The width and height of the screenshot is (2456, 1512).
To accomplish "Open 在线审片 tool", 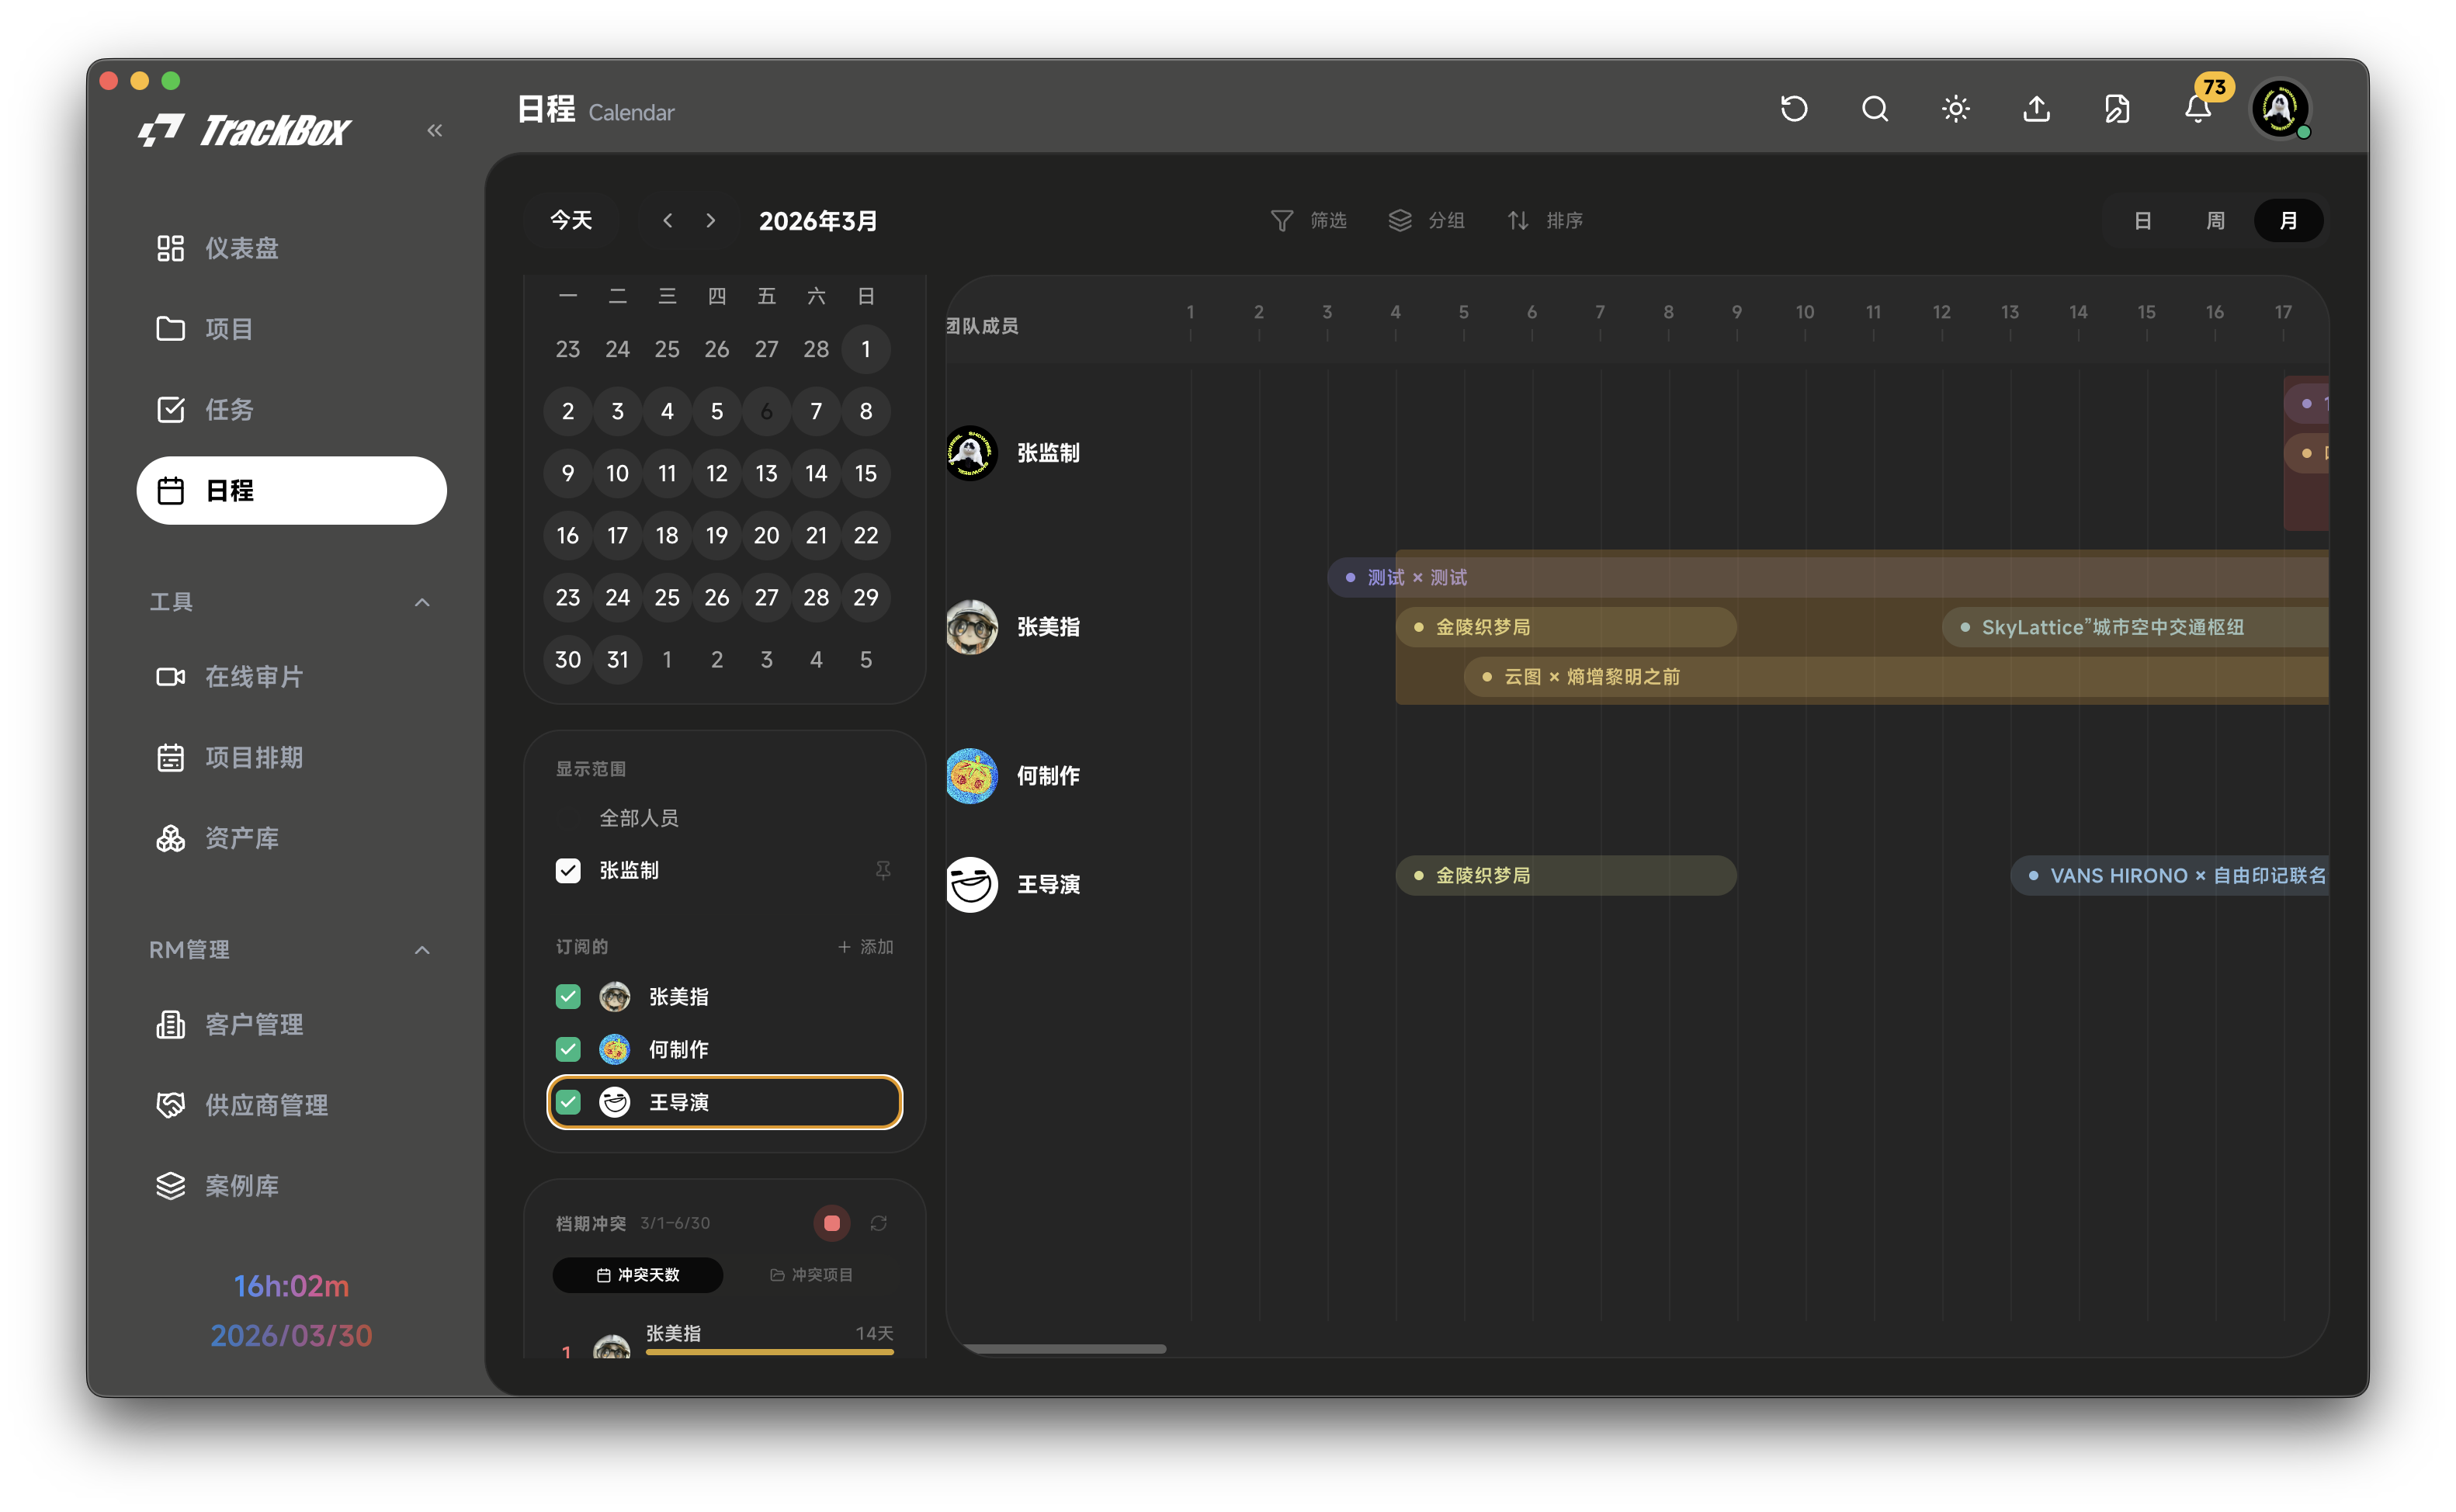I will coord(291,677).
